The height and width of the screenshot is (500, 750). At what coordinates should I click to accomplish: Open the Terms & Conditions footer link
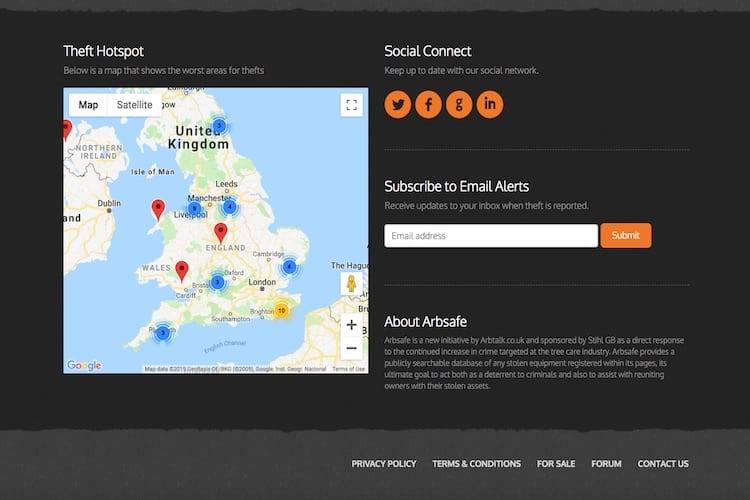click(x=476, y=464)
